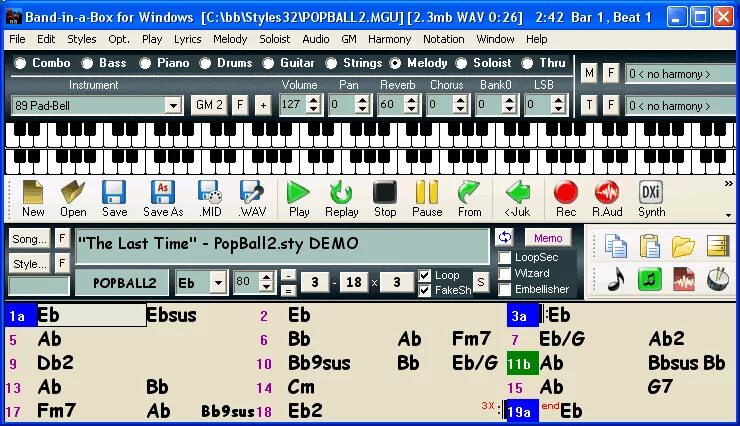Click the Style... button

click(29, 264)
